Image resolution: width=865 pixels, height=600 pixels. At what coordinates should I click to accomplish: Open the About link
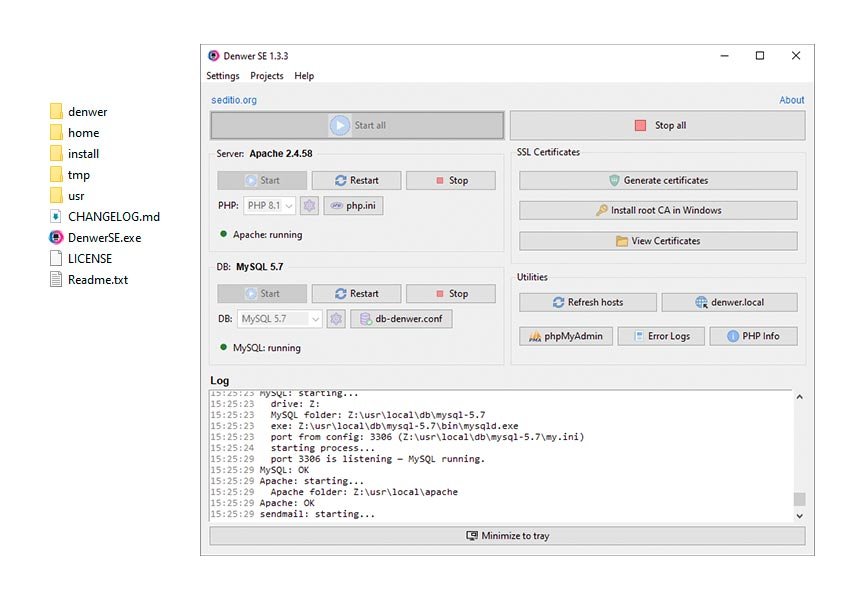pos(792,100)
